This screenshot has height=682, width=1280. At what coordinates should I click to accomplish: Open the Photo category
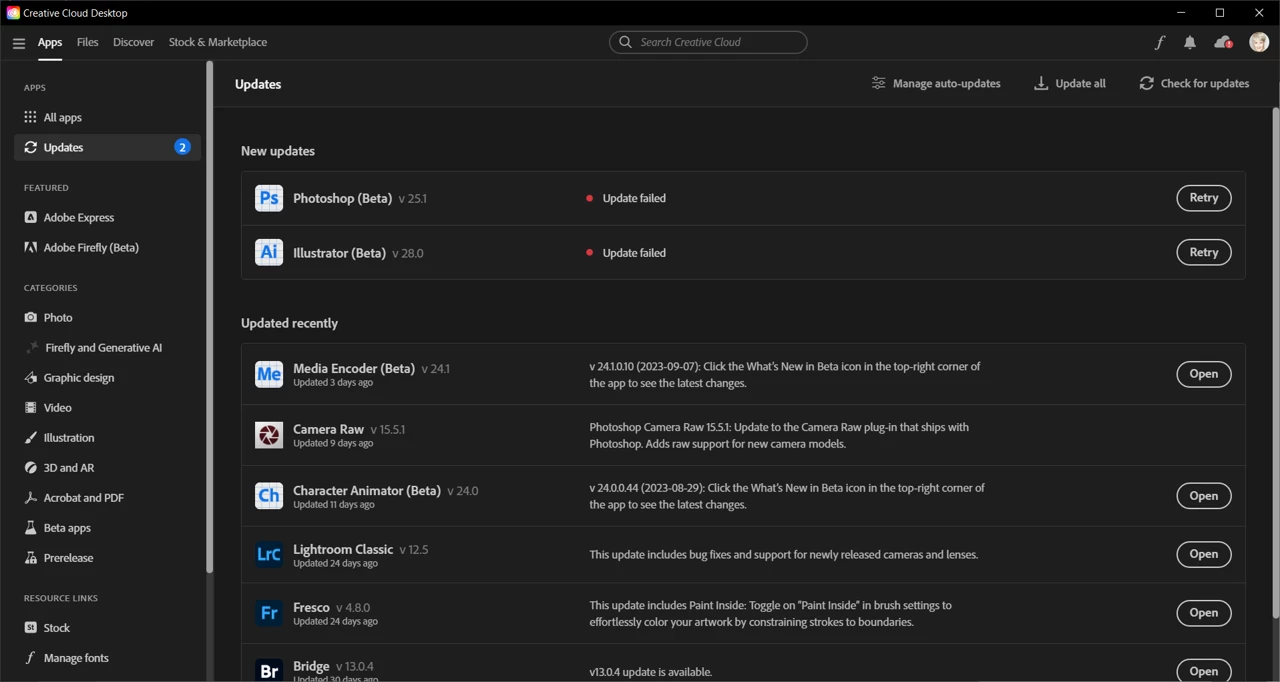pos(107,317)
